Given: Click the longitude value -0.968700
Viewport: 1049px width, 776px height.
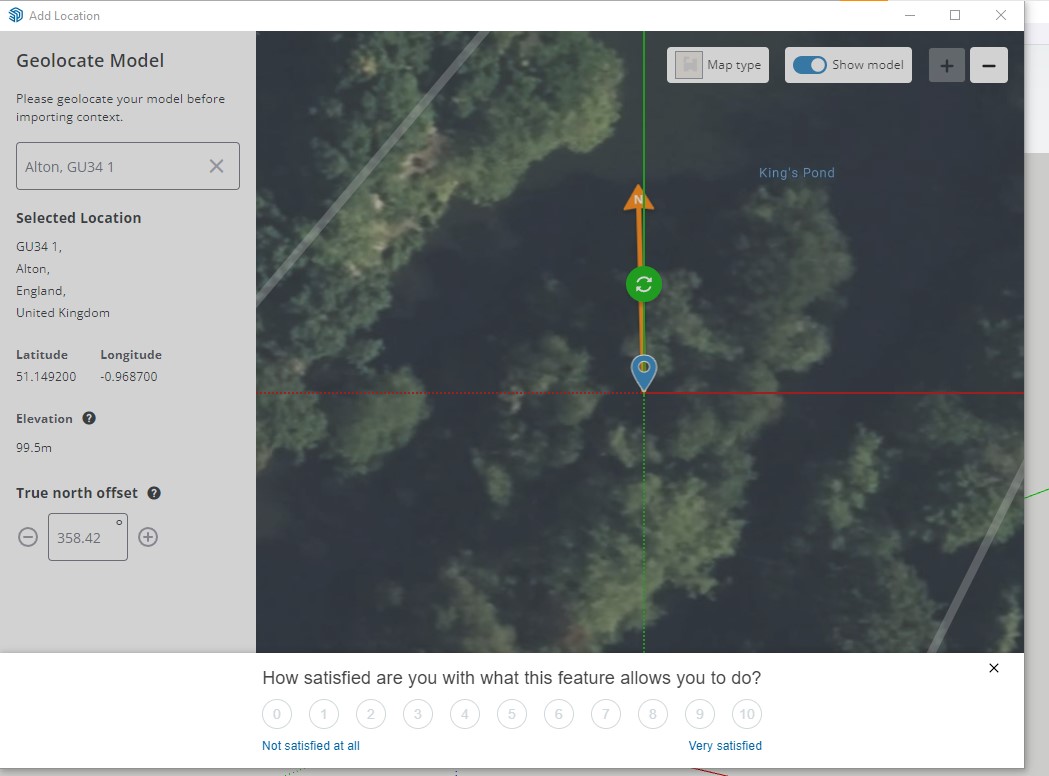Looking at the screenshot, I should click(x=129, y=377).
